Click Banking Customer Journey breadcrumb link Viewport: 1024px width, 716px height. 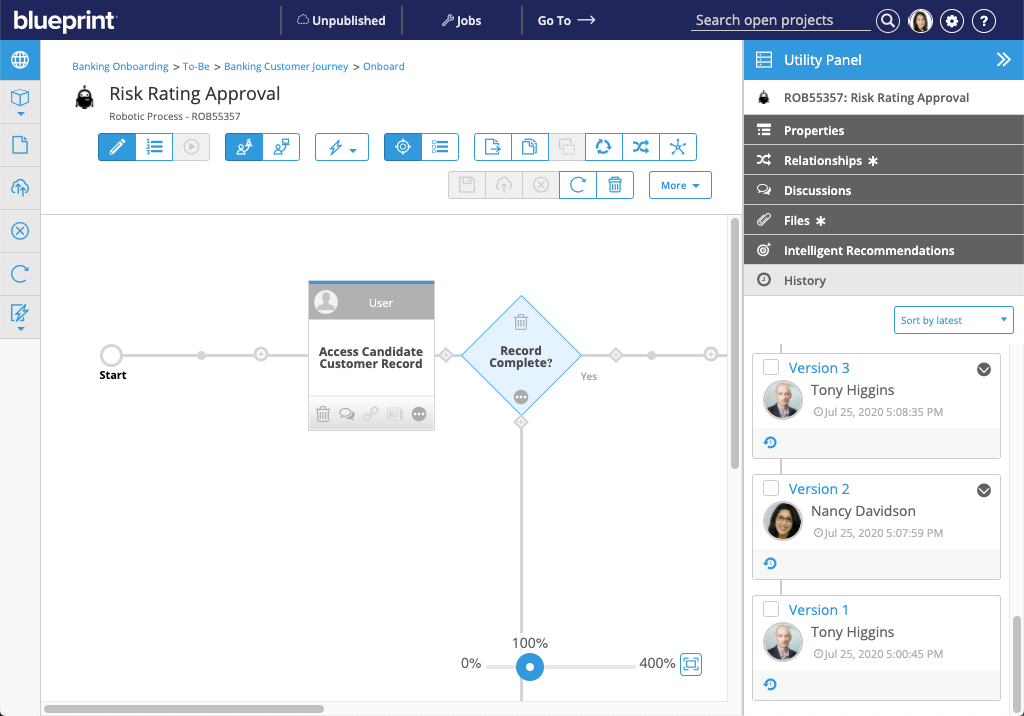click(x=286, y=67)
